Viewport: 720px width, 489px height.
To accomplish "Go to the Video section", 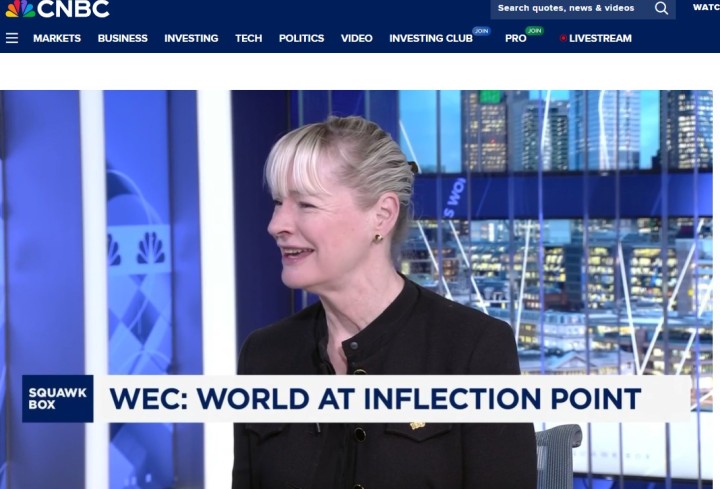I will [356, 38].
